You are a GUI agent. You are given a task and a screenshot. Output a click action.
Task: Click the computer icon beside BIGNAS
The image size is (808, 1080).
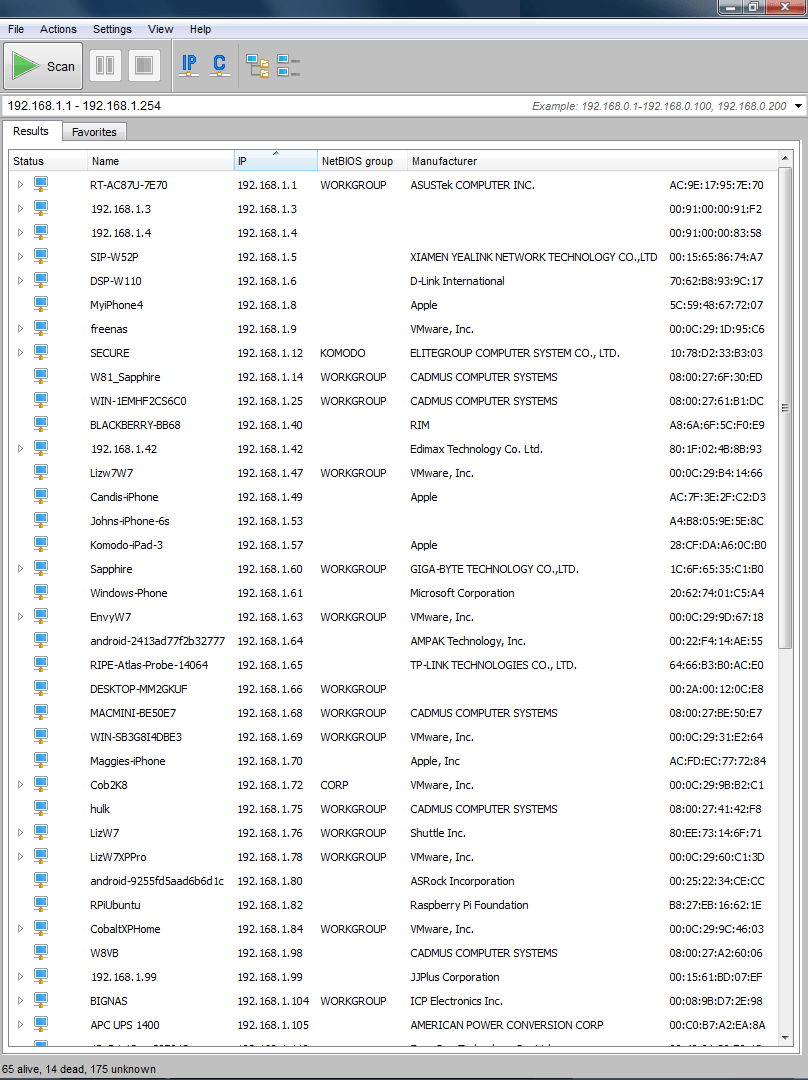pyautogui.click(x=41, y=1001)
